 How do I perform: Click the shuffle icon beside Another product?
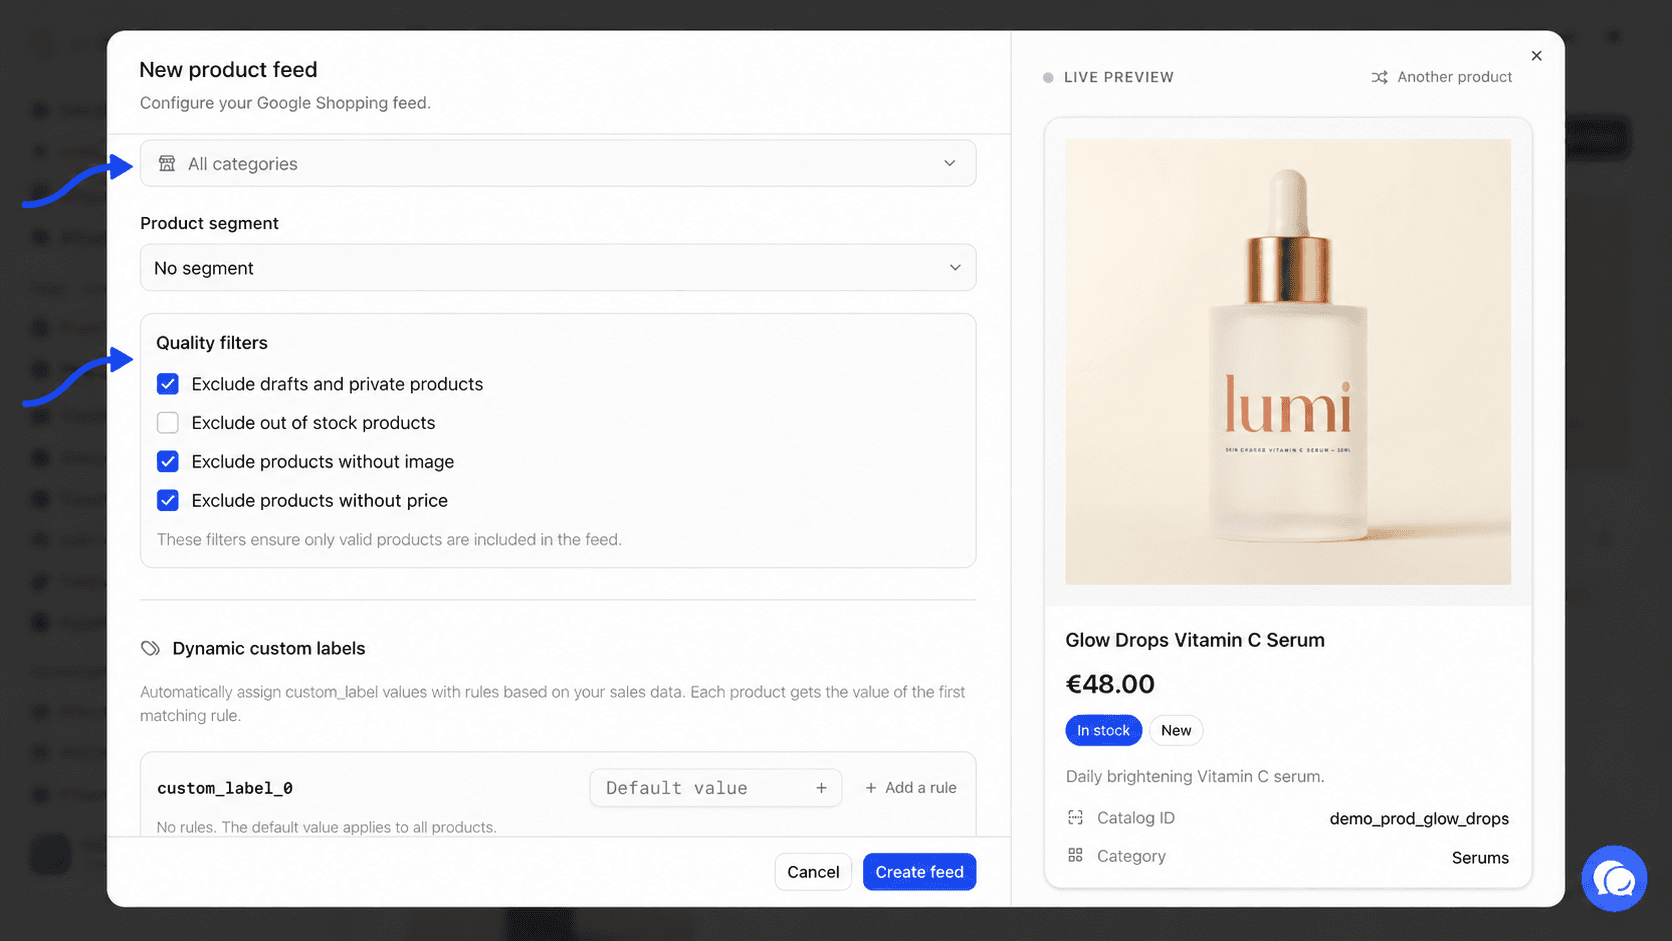[x=1379, y=77]
